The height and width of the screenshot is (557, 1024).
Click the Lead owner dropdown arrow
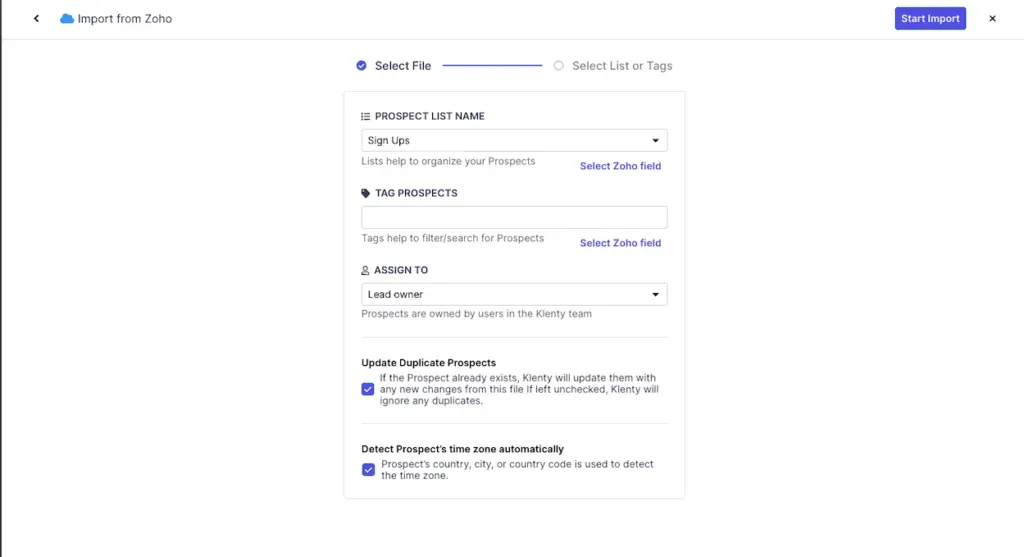point(656,295)
